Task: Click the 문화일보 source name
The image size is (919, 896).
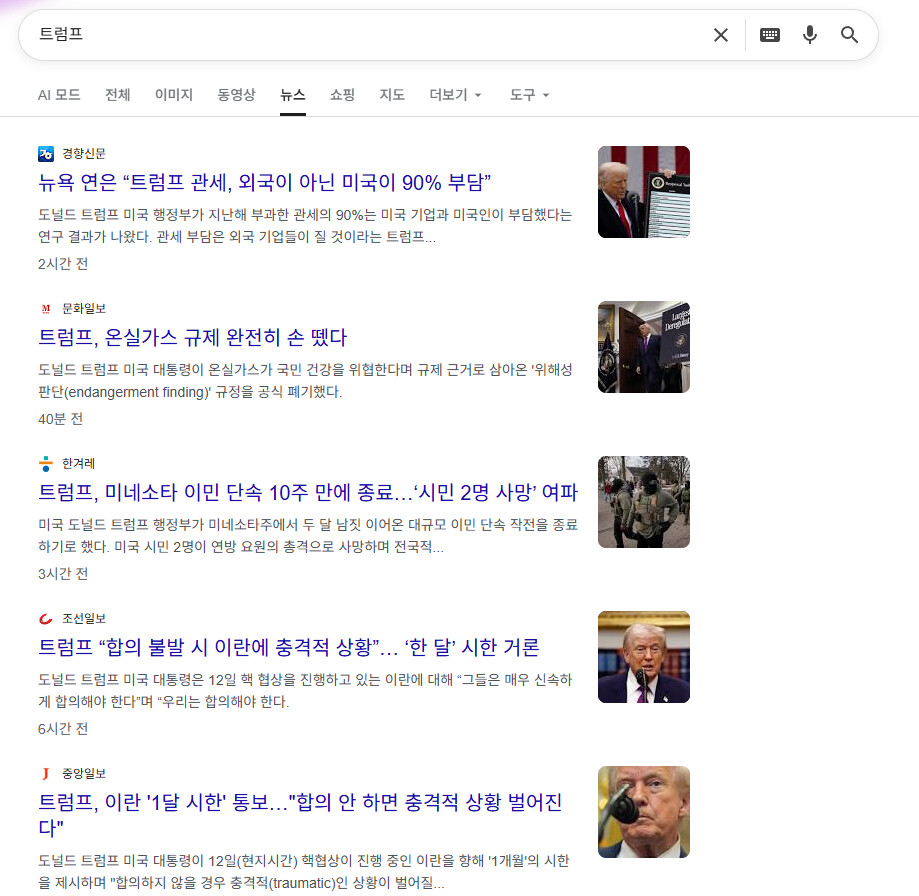Action: point(84,309)
